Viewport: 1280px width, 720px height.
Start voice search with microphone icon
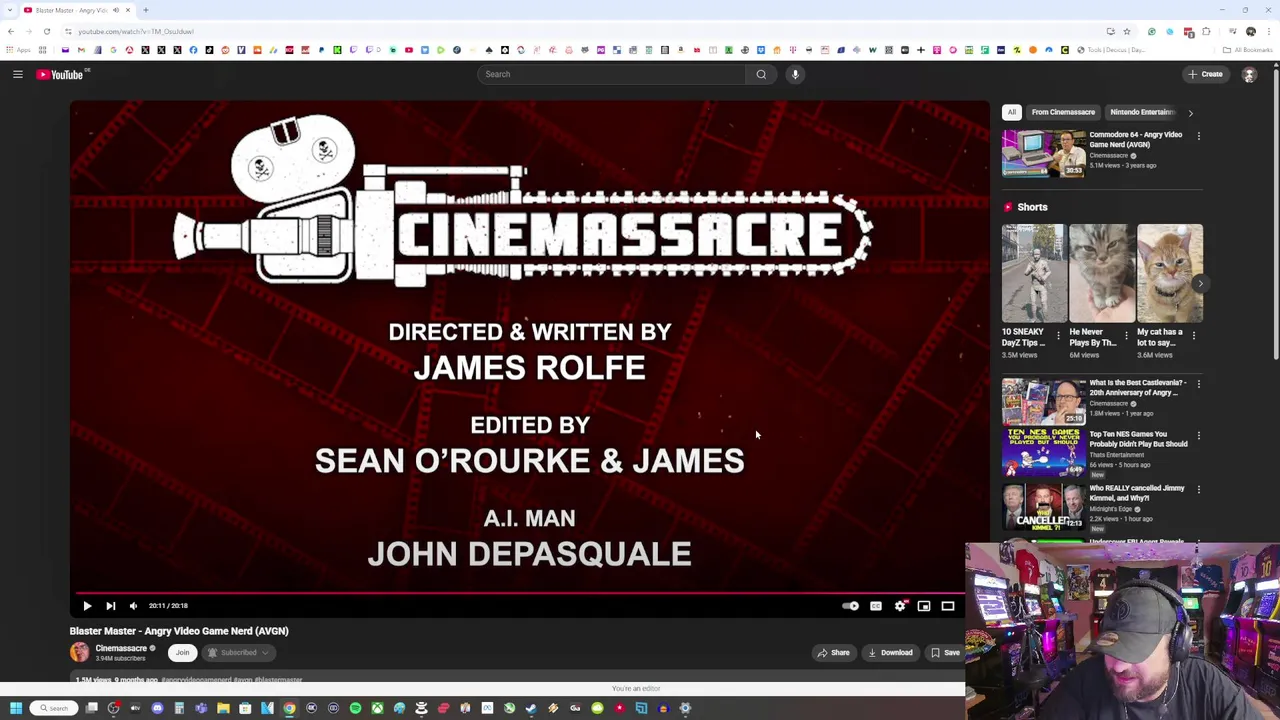tap(795, 74)
